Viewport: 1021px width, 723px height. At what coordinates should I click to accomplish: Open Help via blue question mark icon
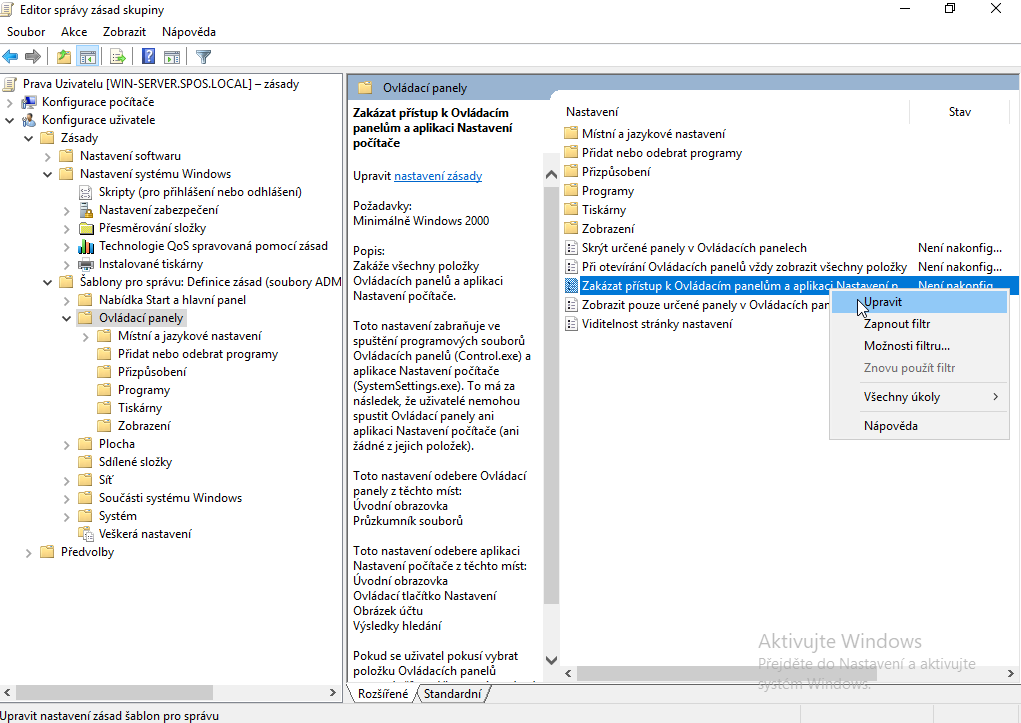tap(148, 57)
